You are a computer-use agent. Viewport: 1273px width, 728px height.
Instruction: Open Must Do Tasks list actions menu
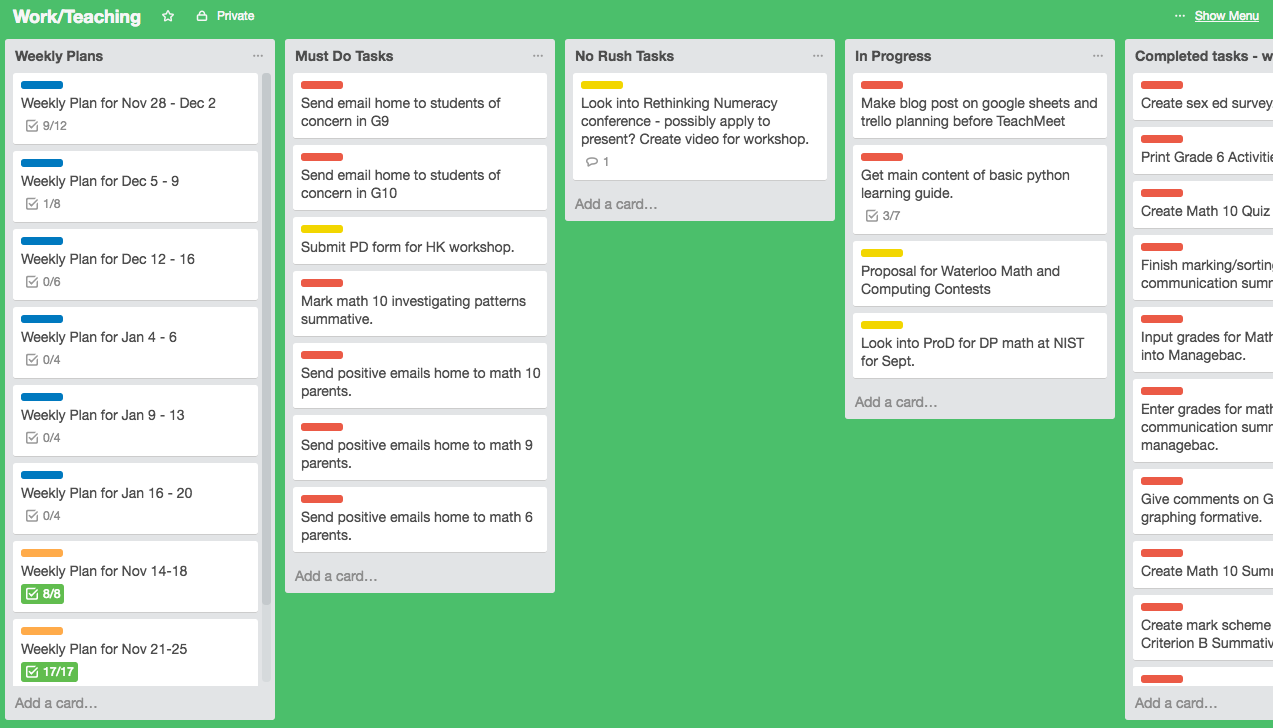pos(538,56)
